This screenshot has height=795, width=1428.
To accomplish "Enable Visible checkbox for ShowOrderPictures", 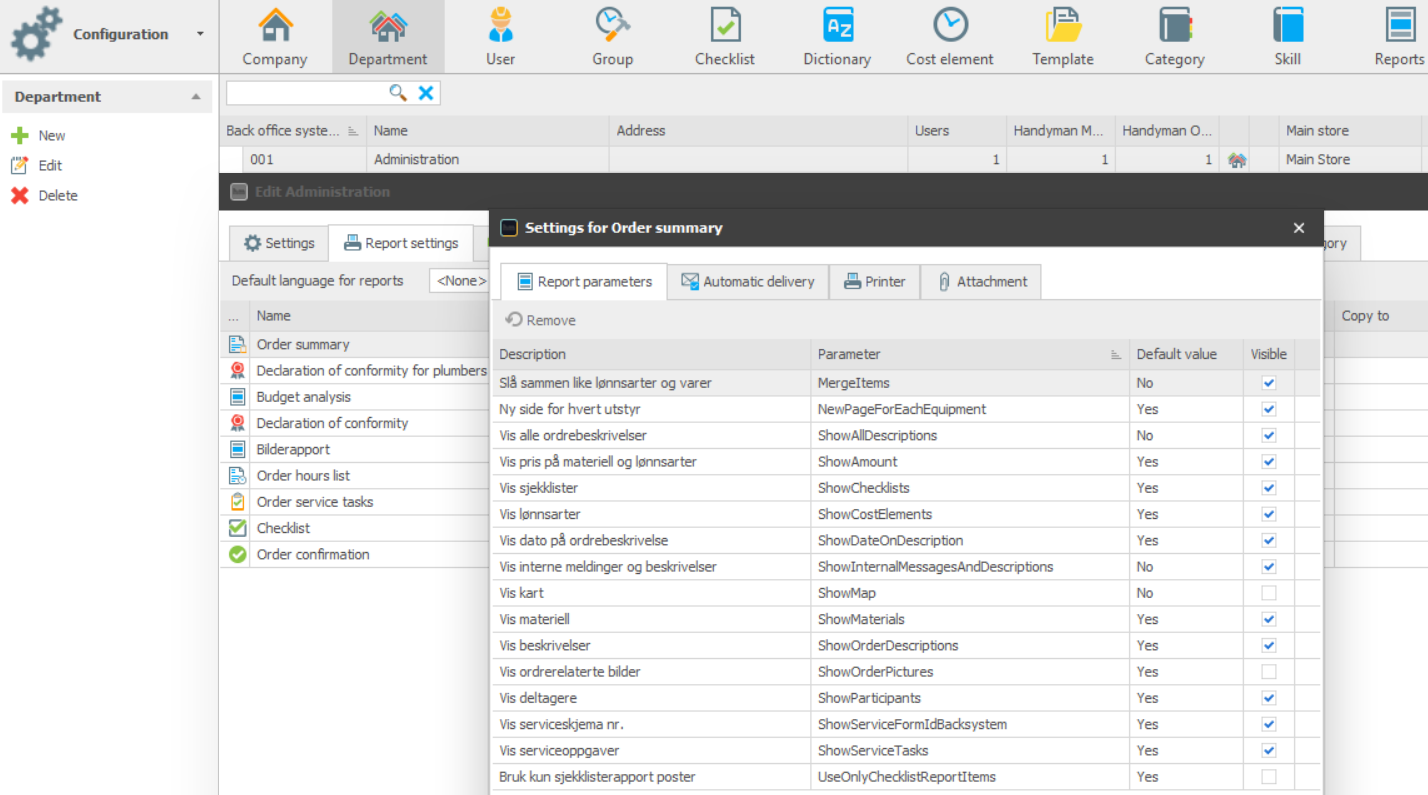I will tap(1269, 672).
